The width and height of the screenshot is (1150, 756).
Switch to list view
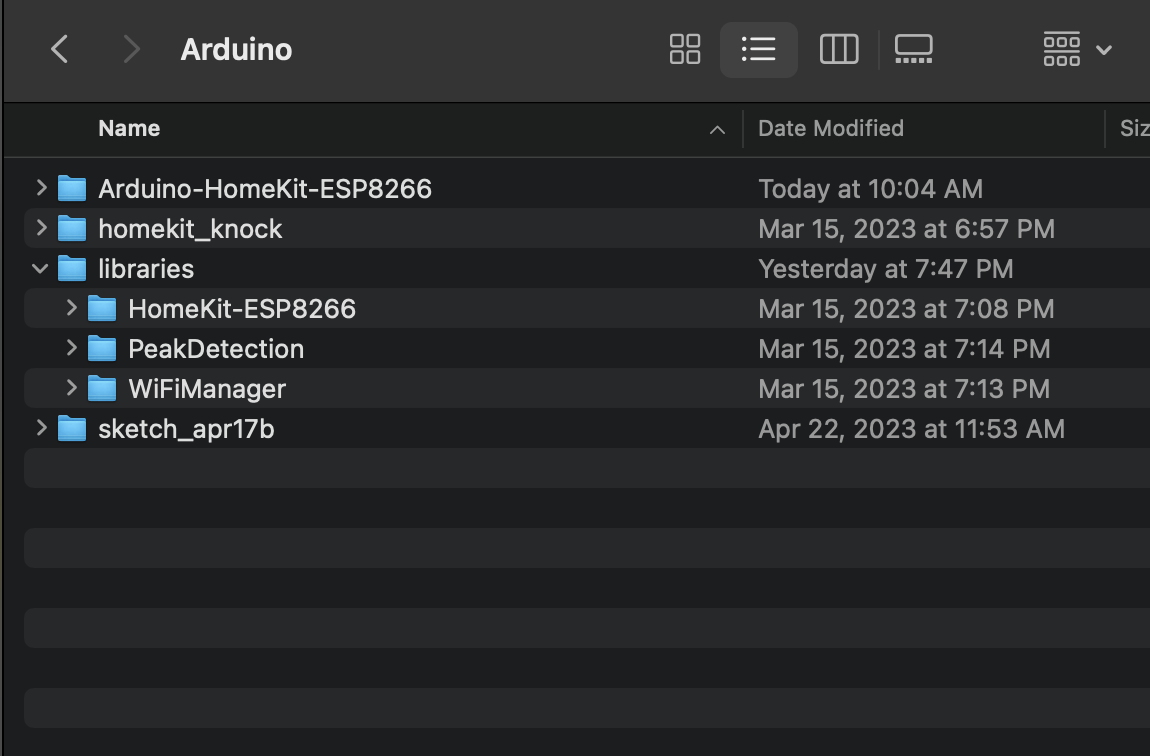pos(758,49)
